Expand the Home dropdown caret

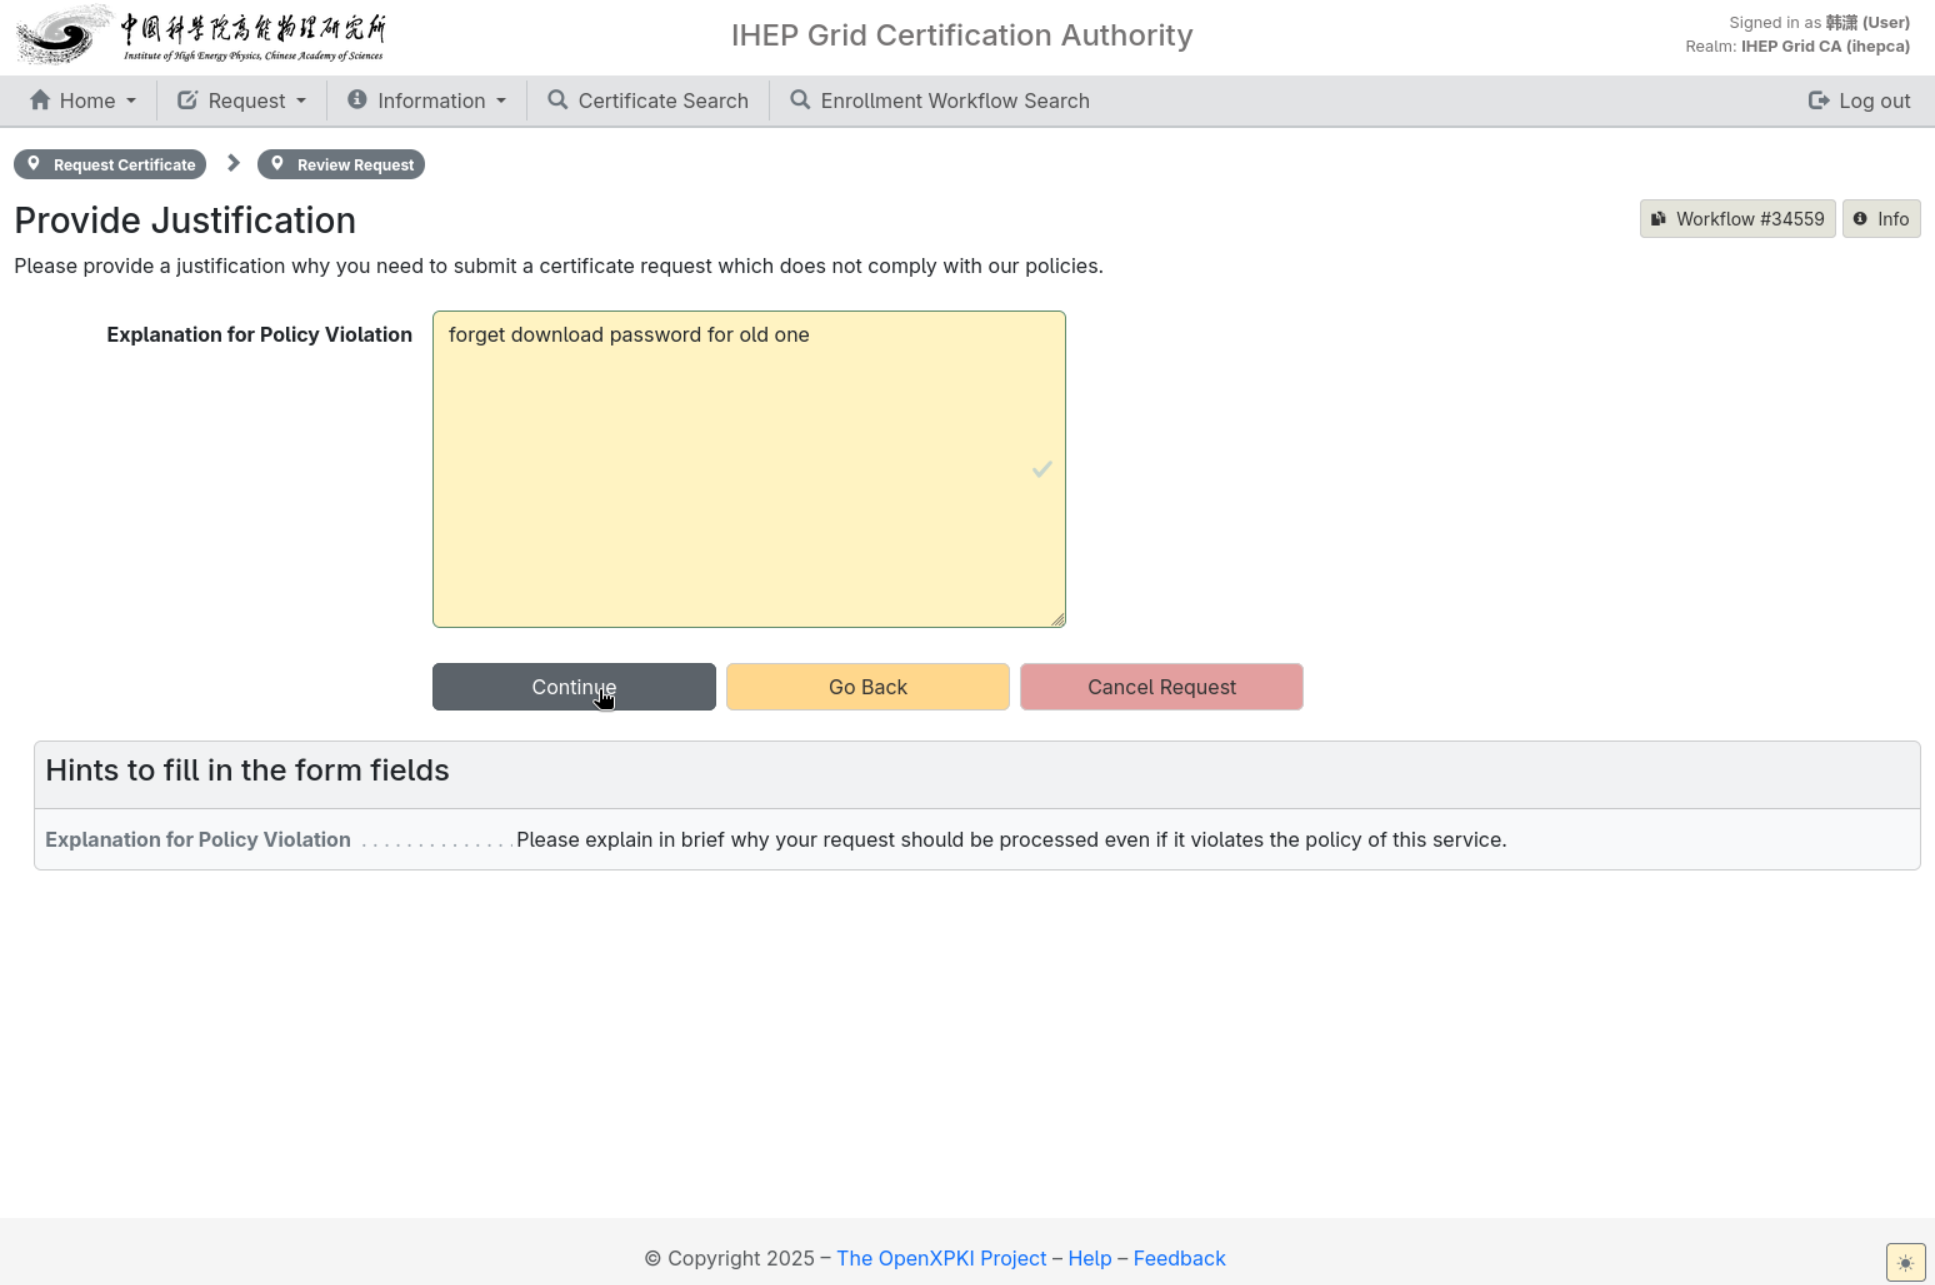click(x=131, y=101)
